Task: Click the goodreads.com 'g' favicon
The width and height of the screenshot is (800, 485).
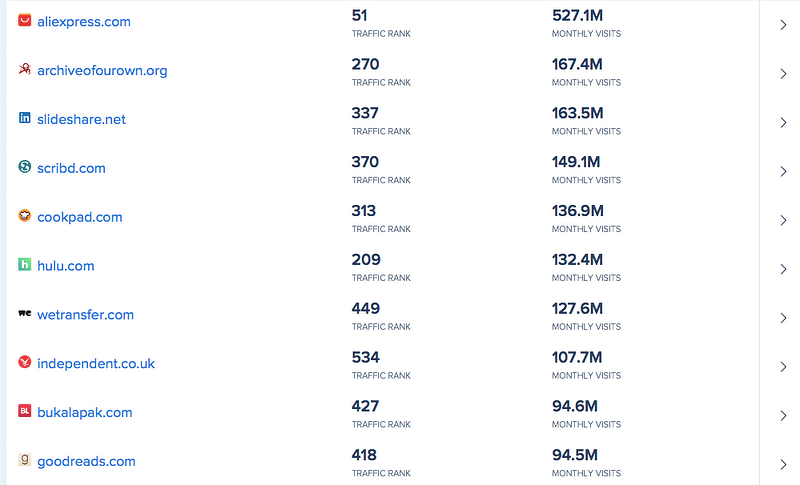Action: pyautogui.click(x=24, y=460)
